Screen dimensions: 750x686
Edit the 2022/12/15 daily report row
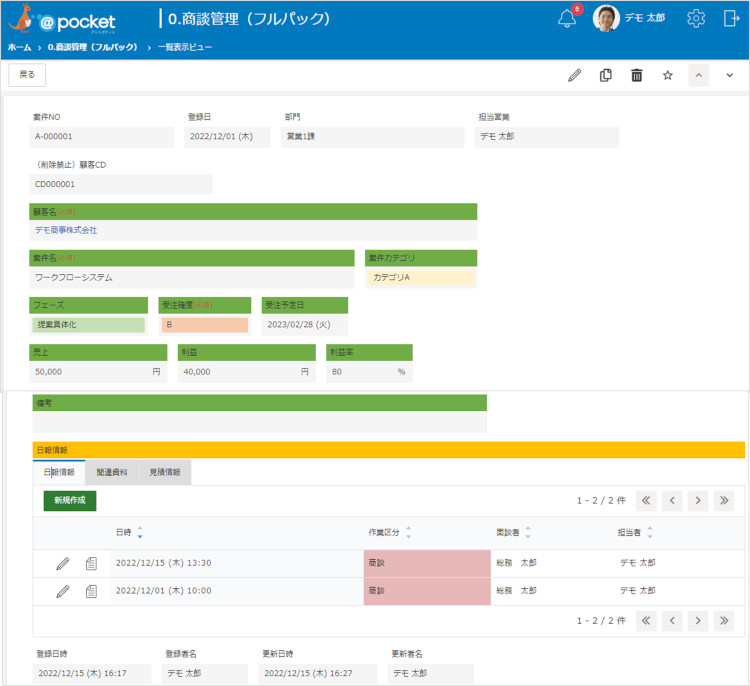(63, 564)
